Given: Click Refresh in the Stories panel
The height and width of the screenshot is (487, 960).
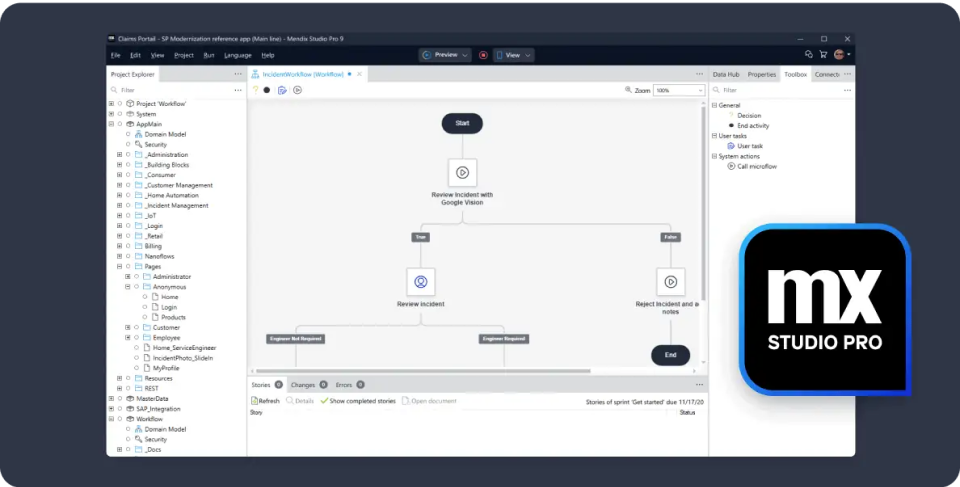Looking at the screenshot, I should point(265,401).
